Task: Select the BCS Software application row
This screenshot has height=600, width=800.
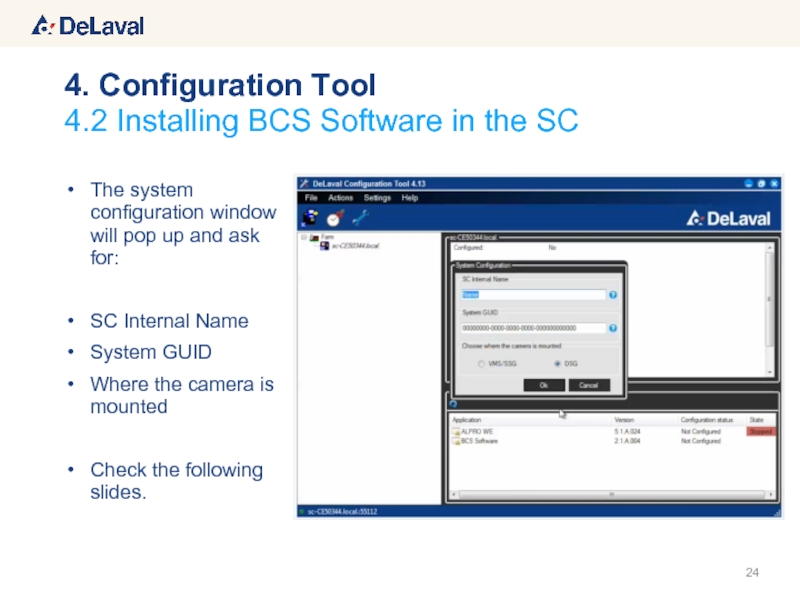Action: 613,441
